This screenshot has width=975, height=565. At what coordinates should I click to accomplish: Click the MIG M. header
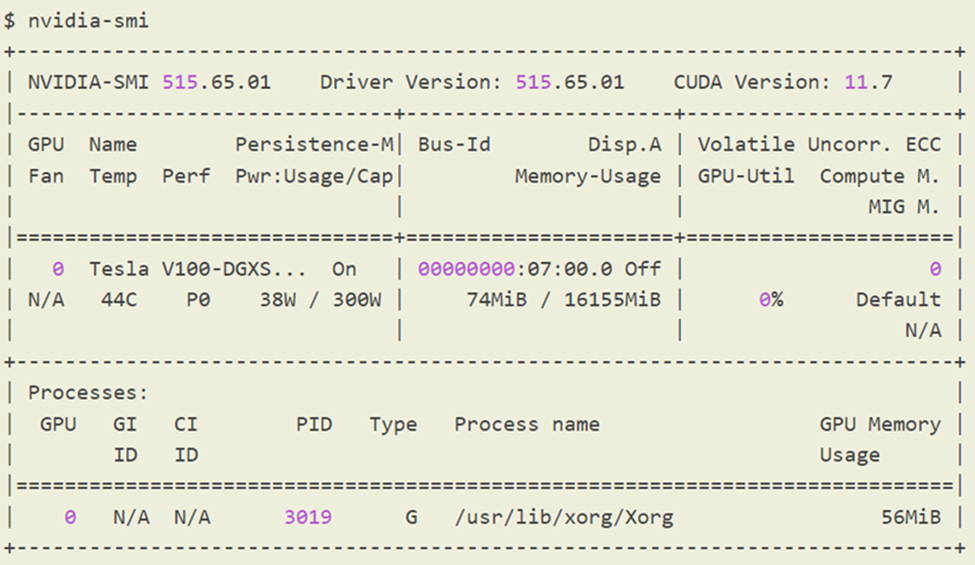pos(904,206)
